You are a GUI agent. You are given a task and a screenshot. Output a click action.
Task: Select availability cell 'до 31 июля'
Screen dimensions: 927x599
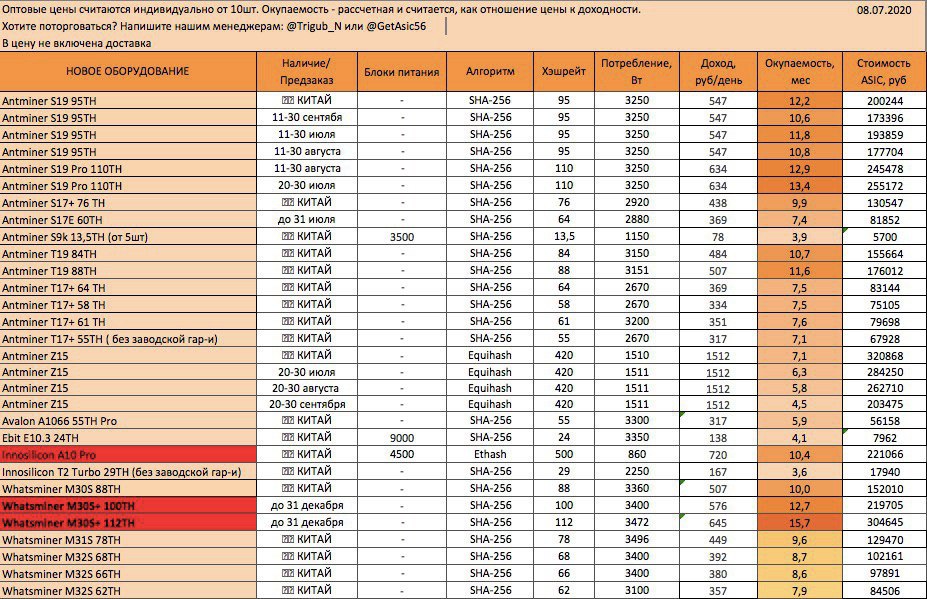[x=307, y=219]
